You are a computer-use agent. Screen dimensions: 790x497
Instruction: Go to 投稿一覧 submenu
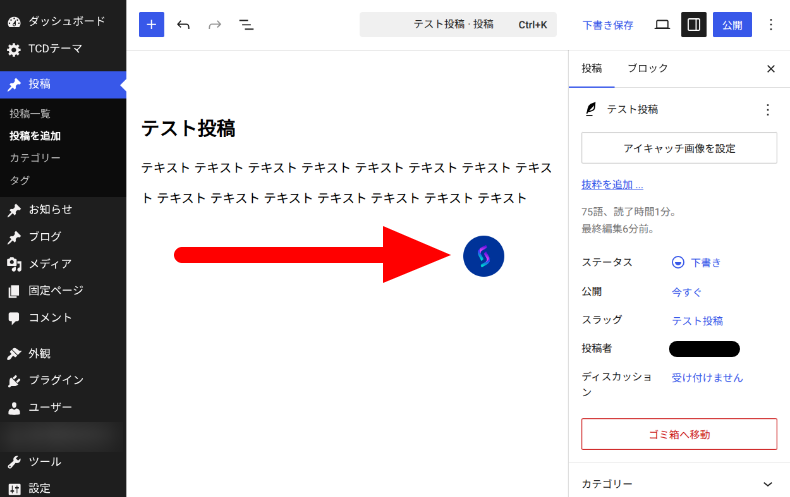[30, 113]
